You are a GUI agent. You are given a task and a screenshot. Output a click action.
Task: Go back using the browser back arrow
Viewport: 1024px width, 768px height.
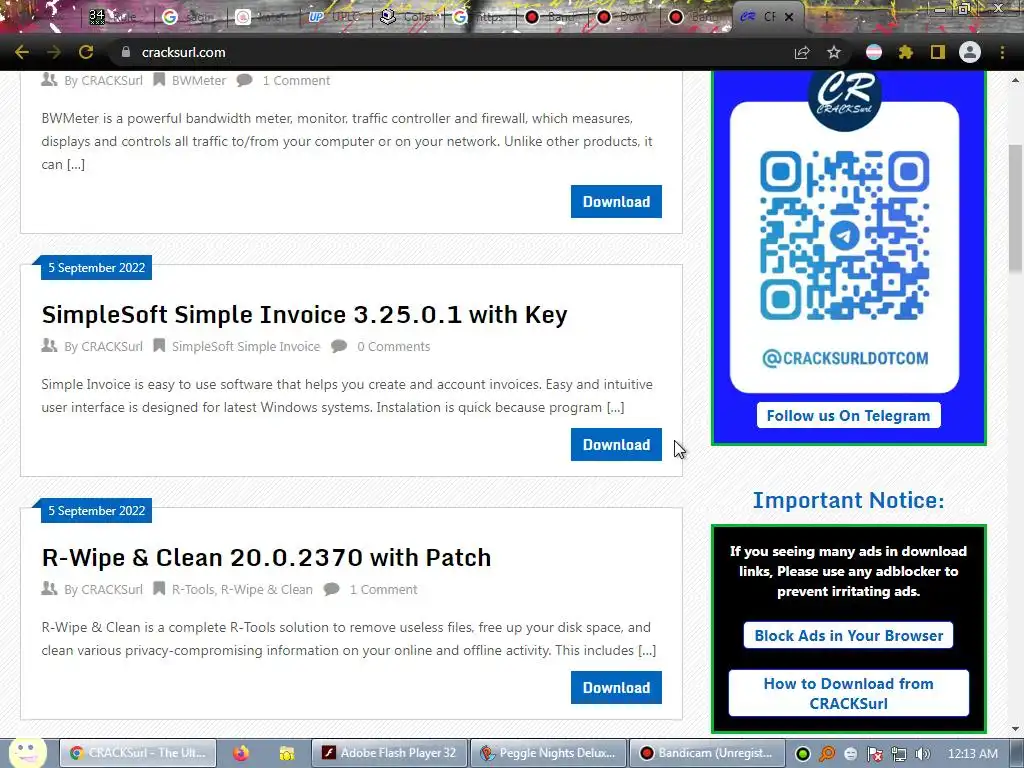[x=22, y=52]
